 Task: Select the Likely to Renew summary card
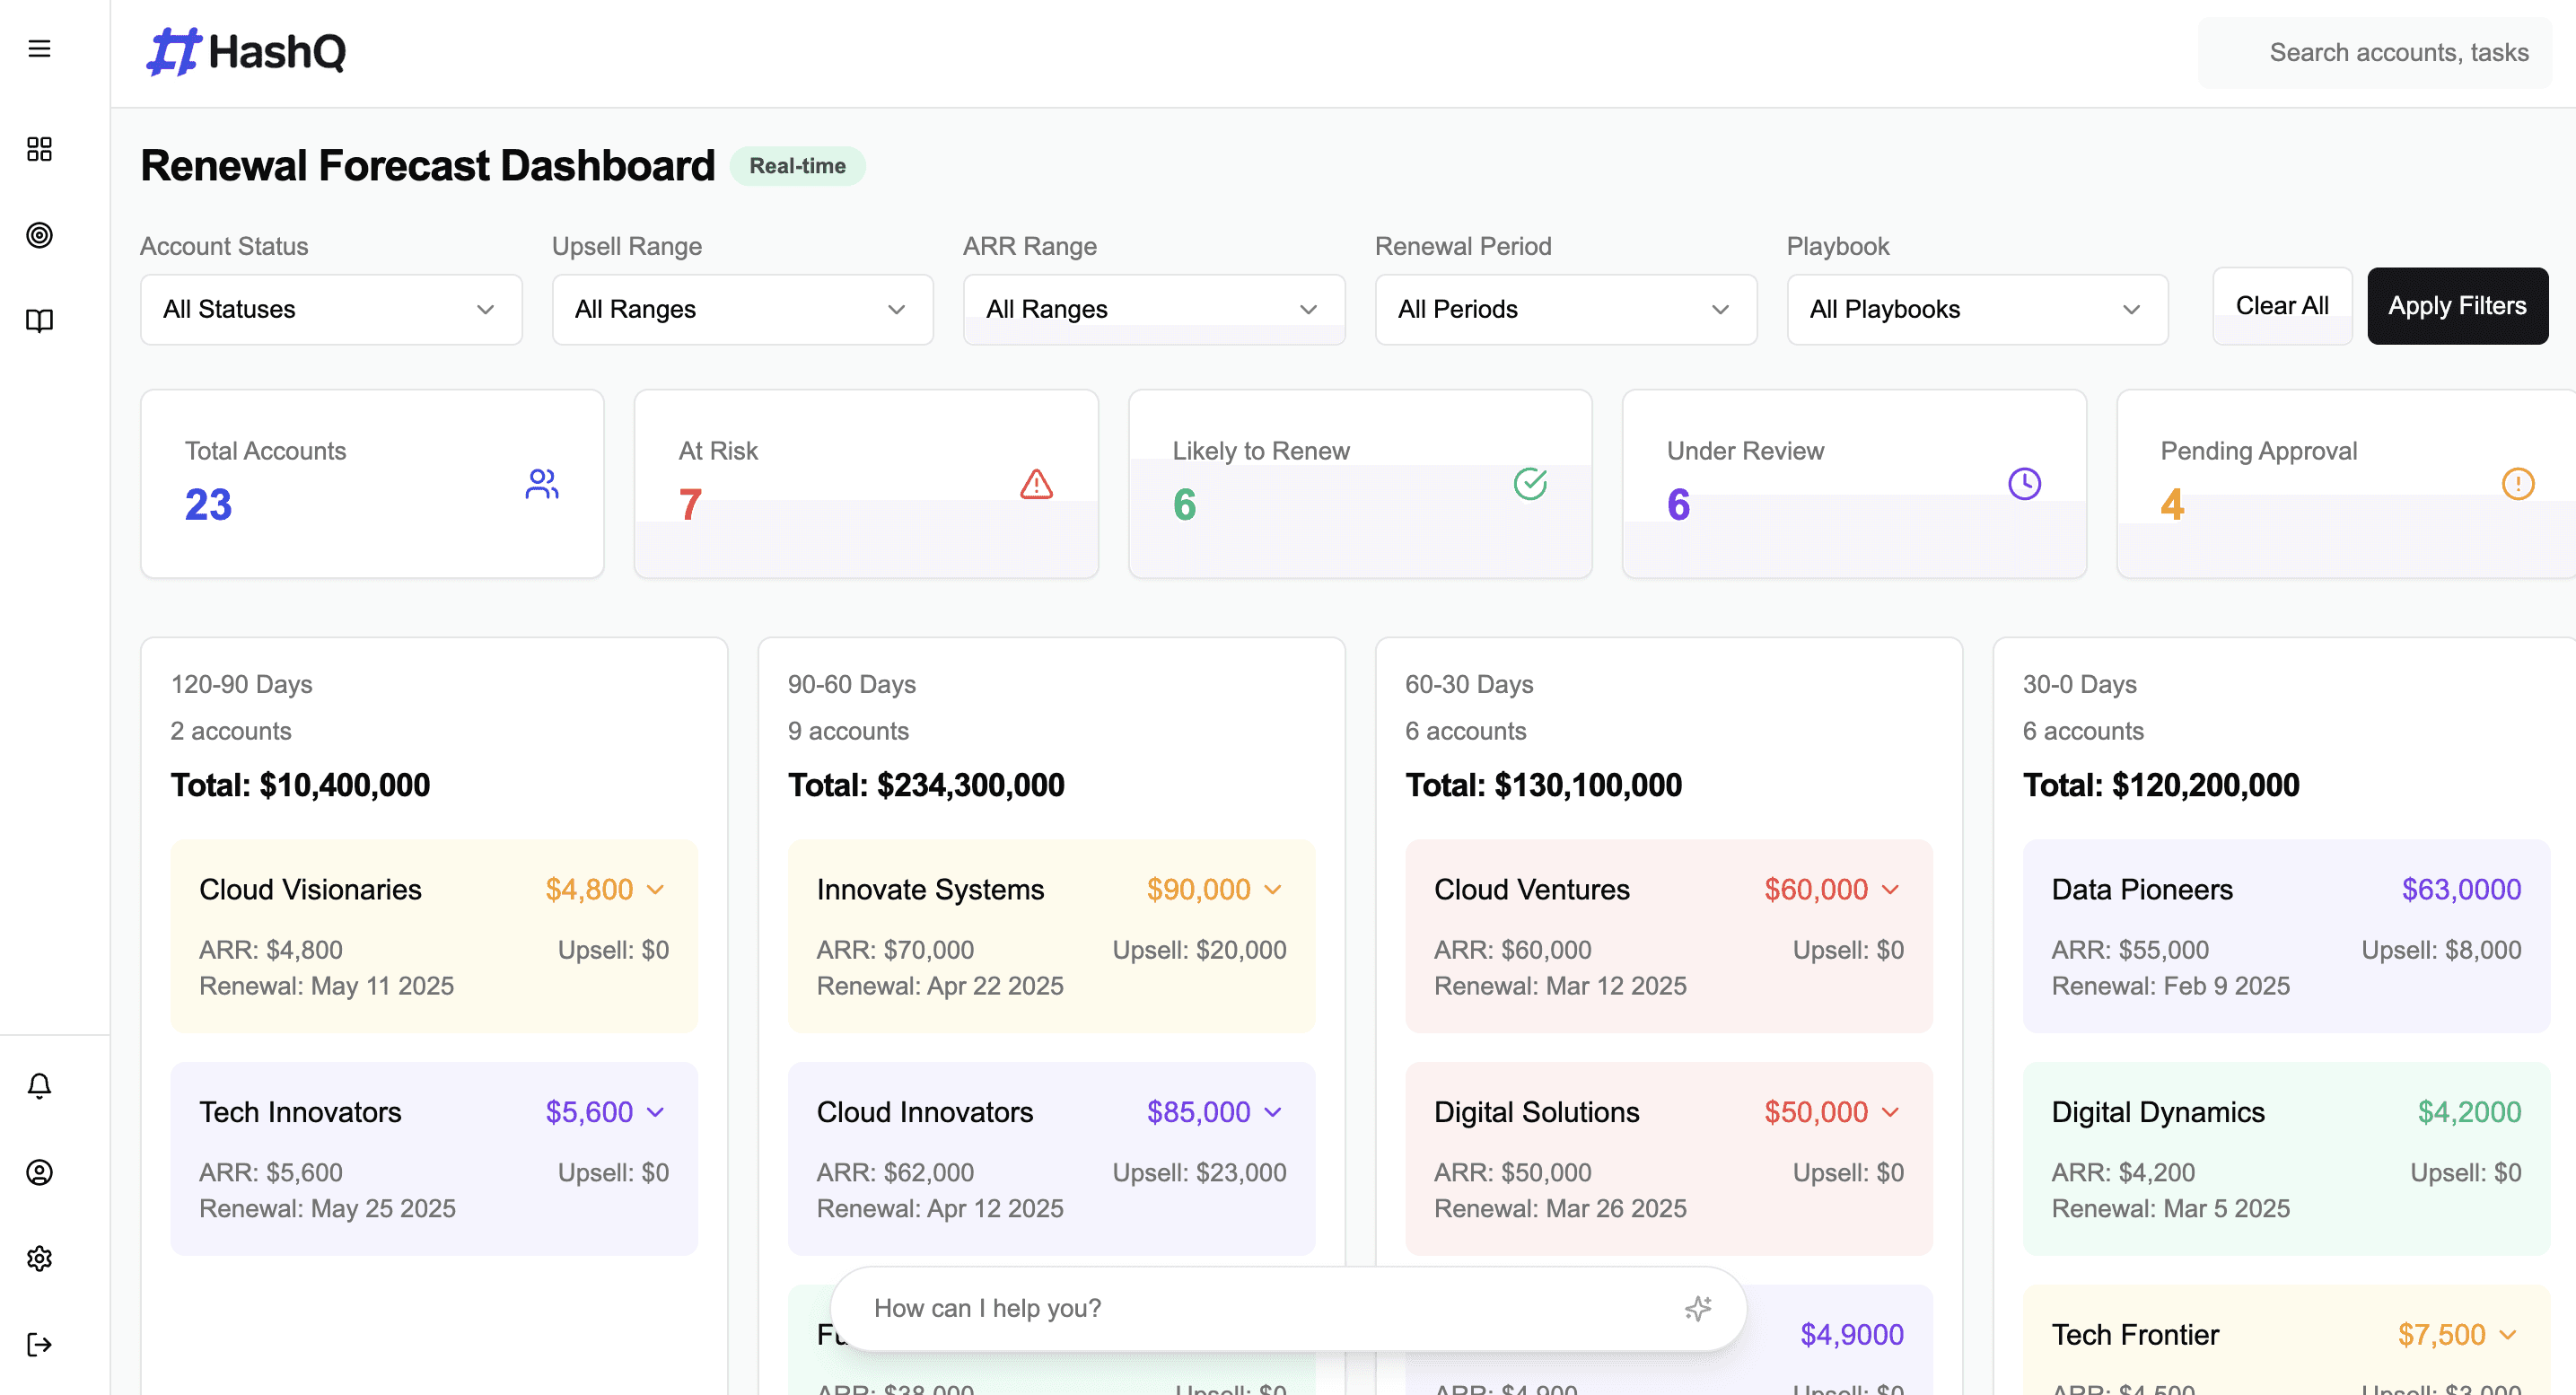click(x=1360, y=484)
